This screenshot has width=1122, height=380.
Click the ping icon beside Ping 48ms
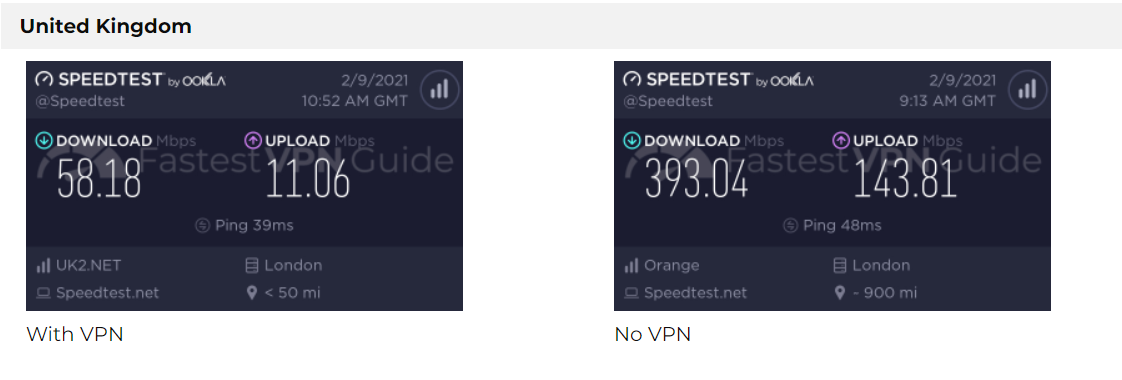(x=791, y=226)
